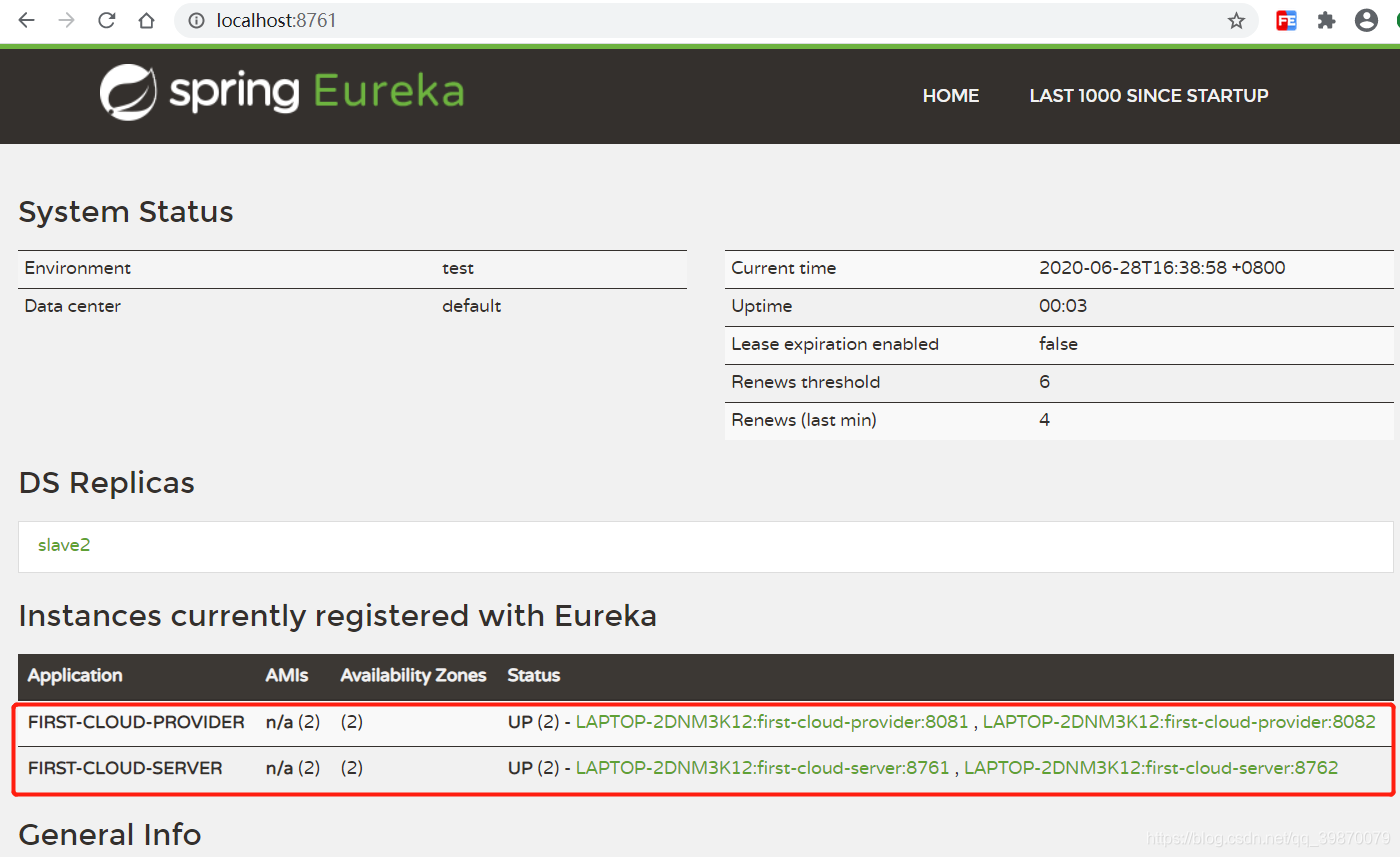Image resolution: width=1400 pixels, height=857 pixels.
Task: Click the Status column header
Action: tap(534, 676)
